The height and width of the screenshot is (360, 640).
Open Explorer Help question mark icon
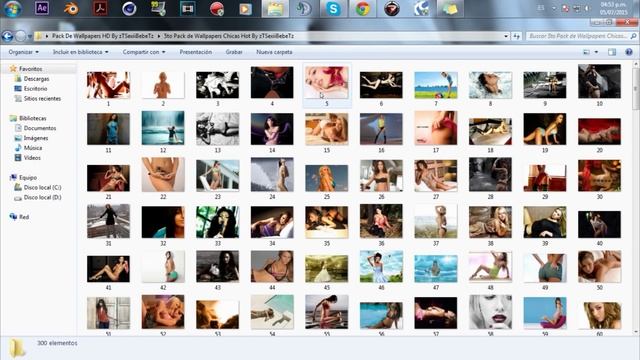point(629,52)
